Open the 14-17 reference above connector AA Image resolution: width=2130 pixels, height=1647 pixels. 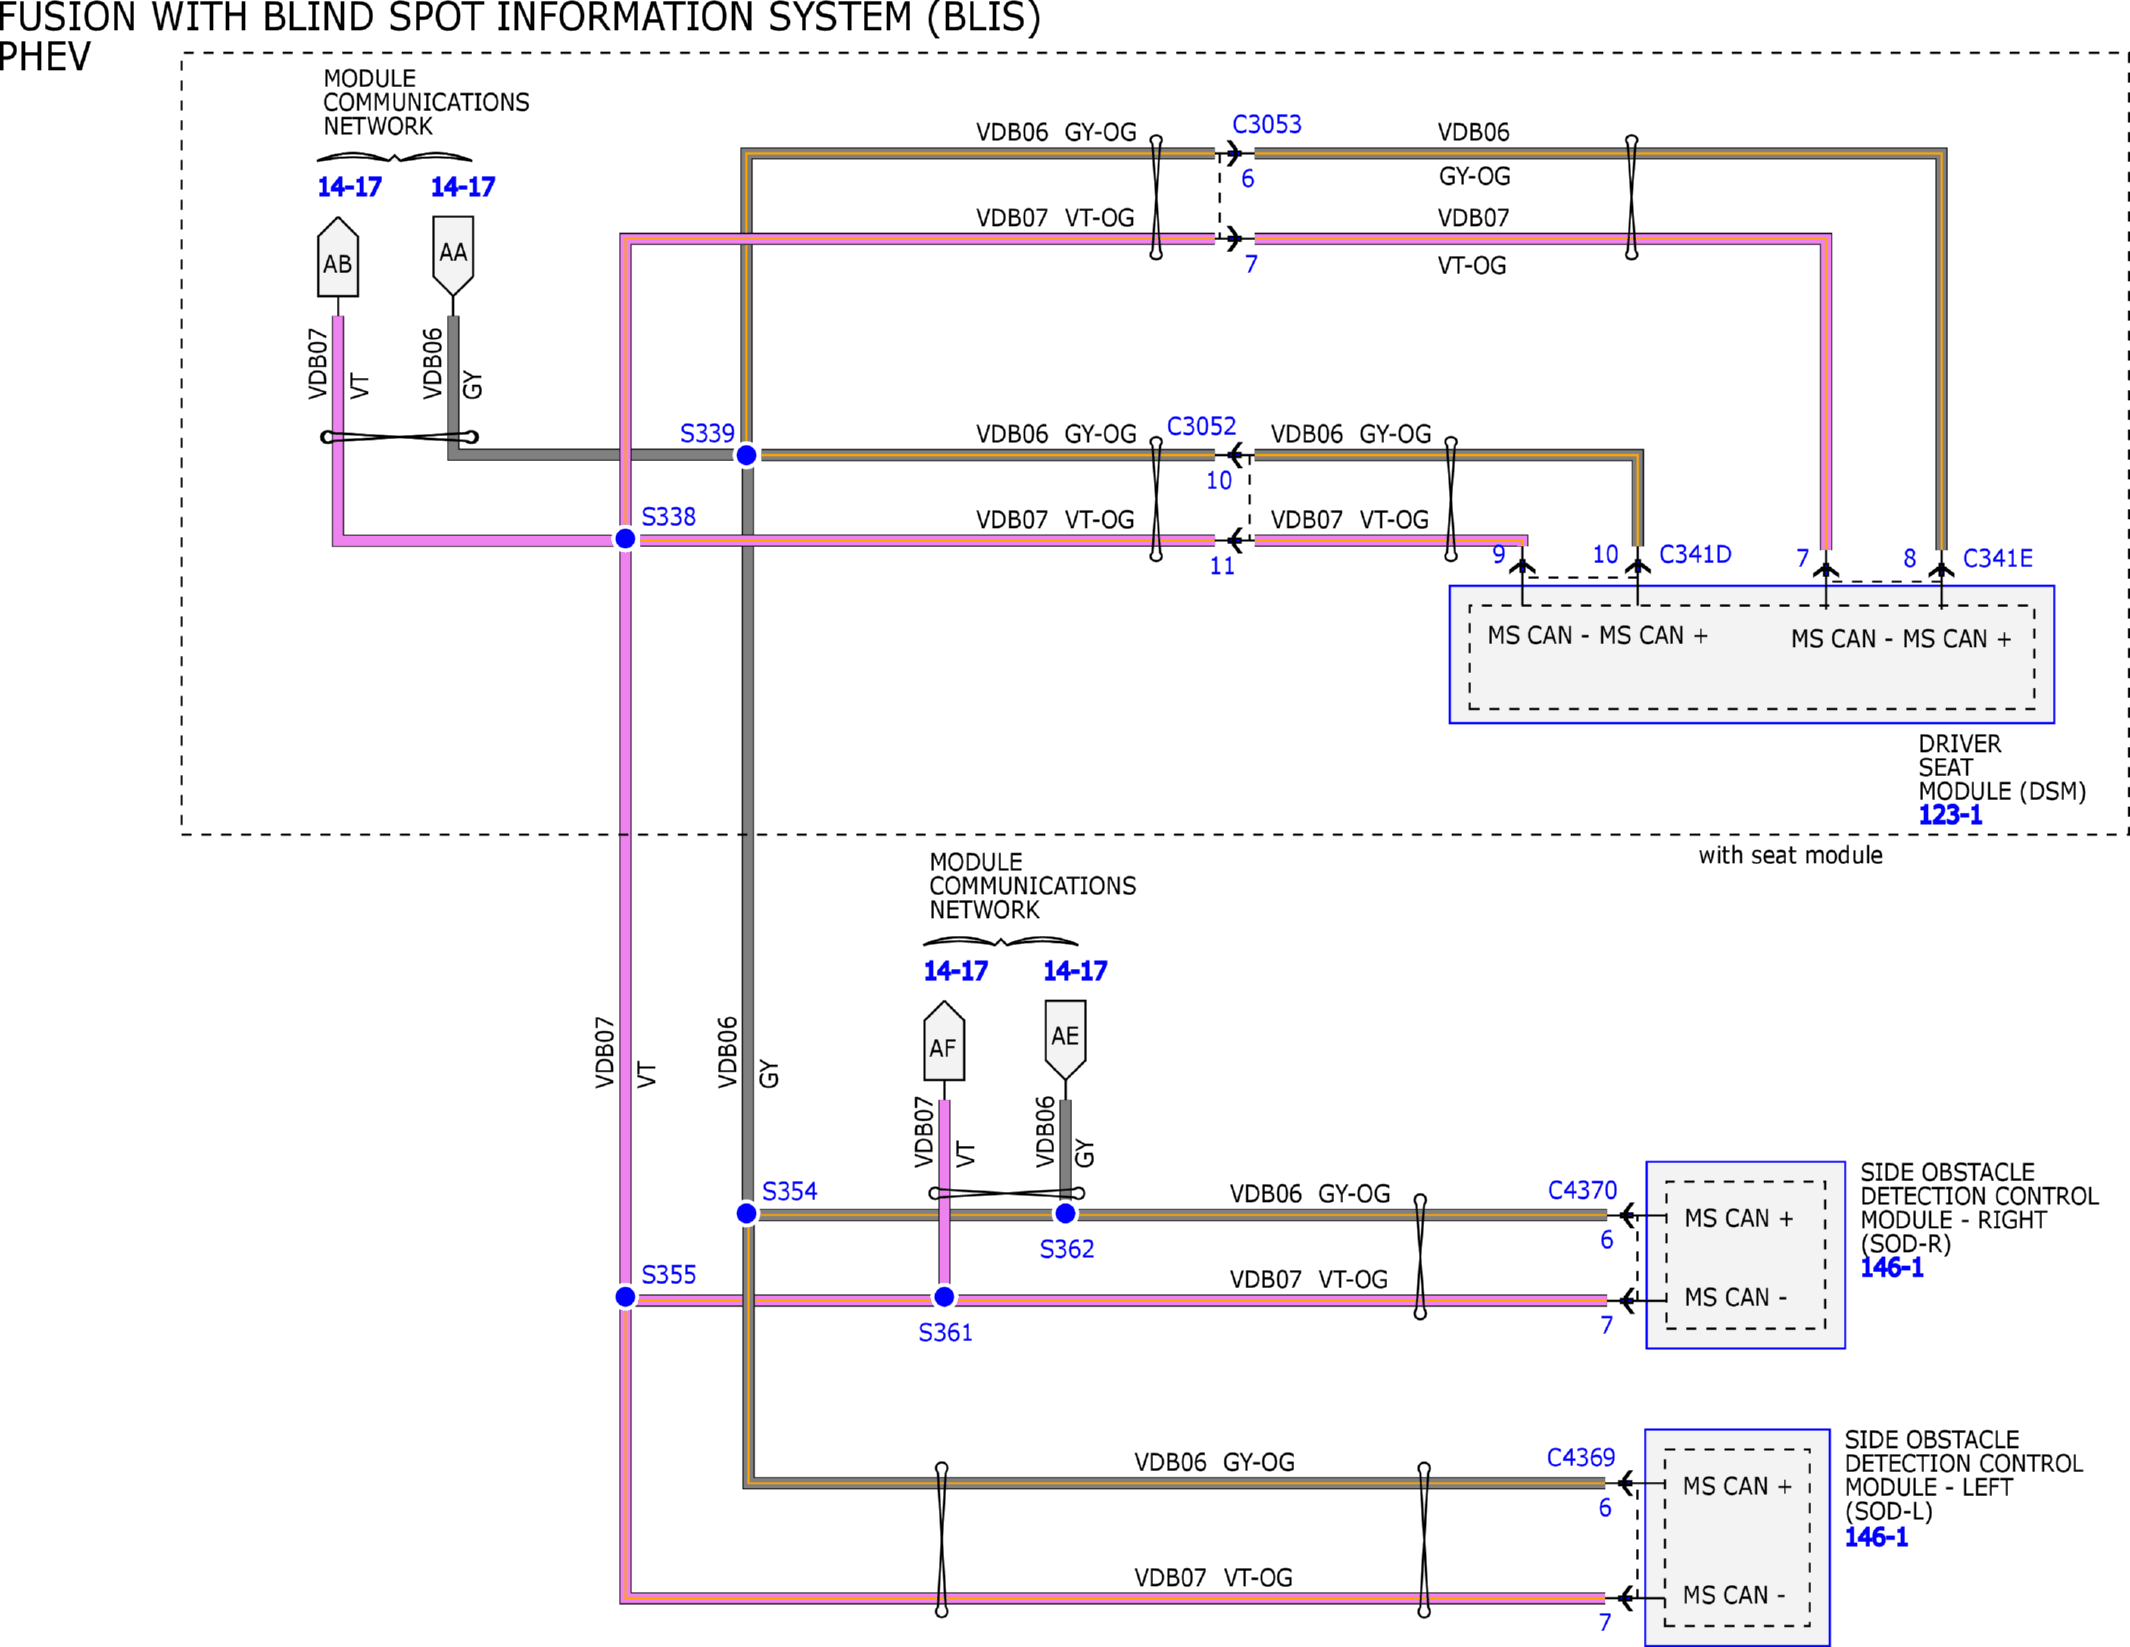pos(463,187)
